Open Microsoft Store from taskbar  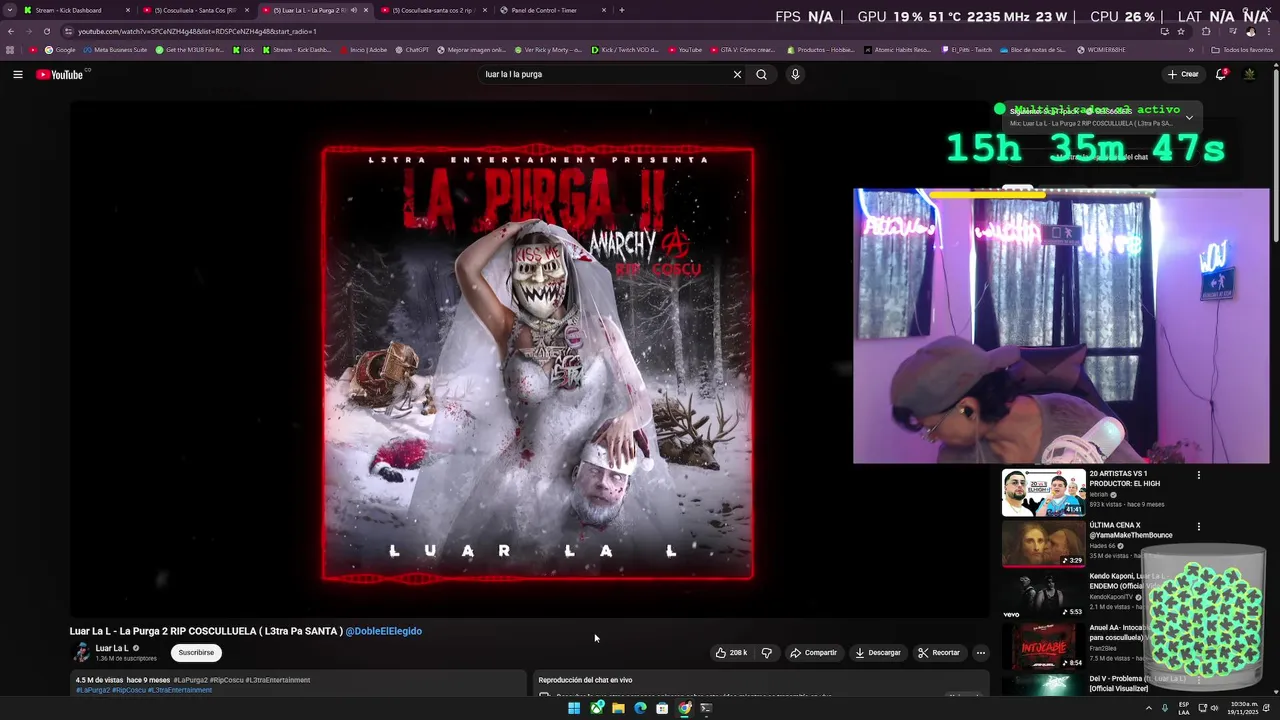pos(662,708)
